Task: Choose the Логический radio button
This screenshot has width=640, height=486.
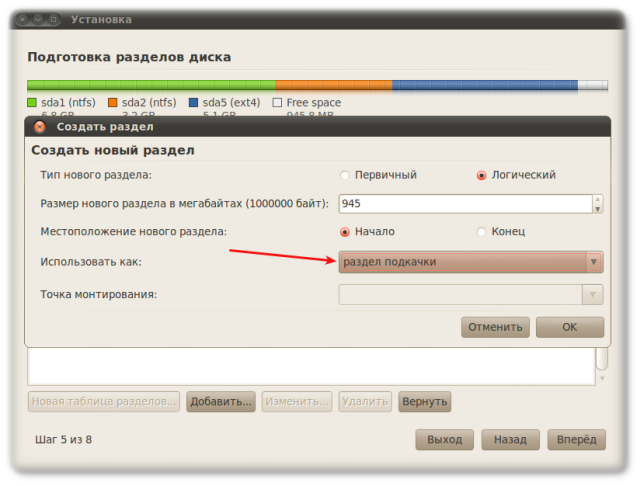Action: [482, 175]
